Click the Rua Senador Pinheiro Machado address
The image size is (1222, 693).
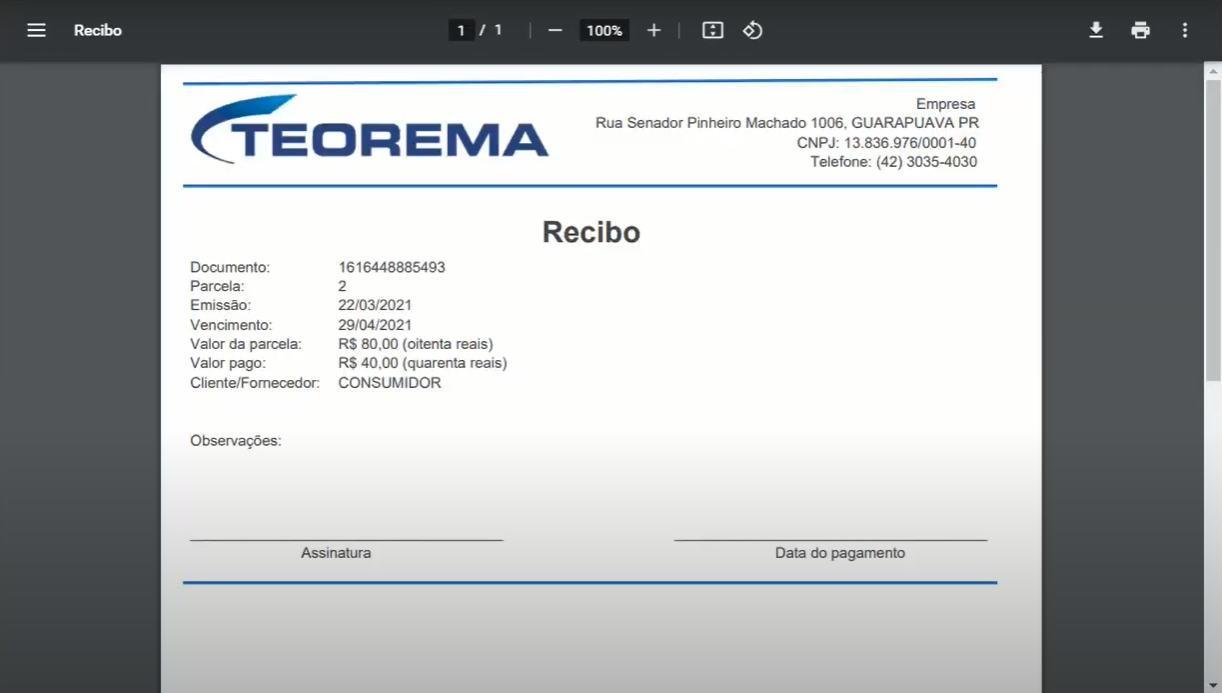click(787, 123)
